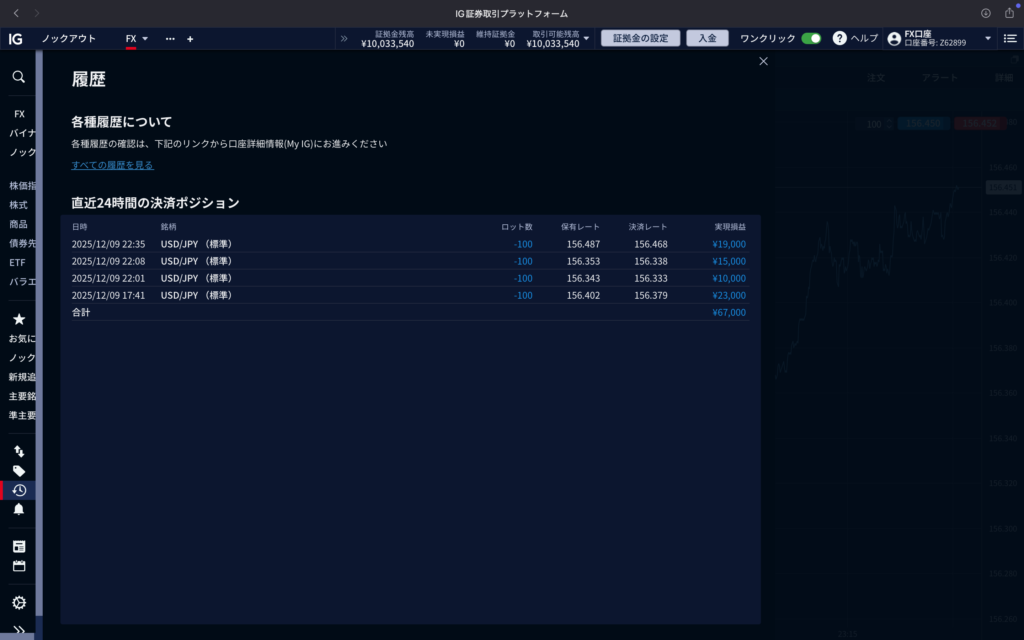
Task: Select the history clock icon in sidebar
Action: (18, 490)
